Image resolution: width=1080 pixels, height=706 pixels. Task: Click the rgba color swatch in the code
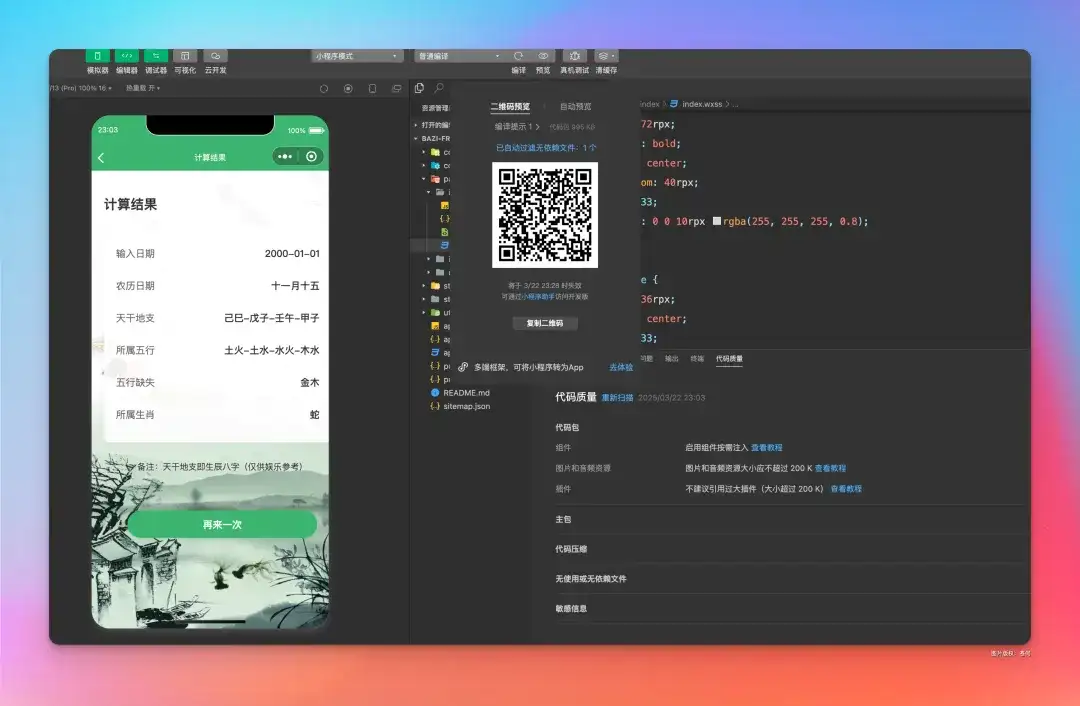click(717, 221)
